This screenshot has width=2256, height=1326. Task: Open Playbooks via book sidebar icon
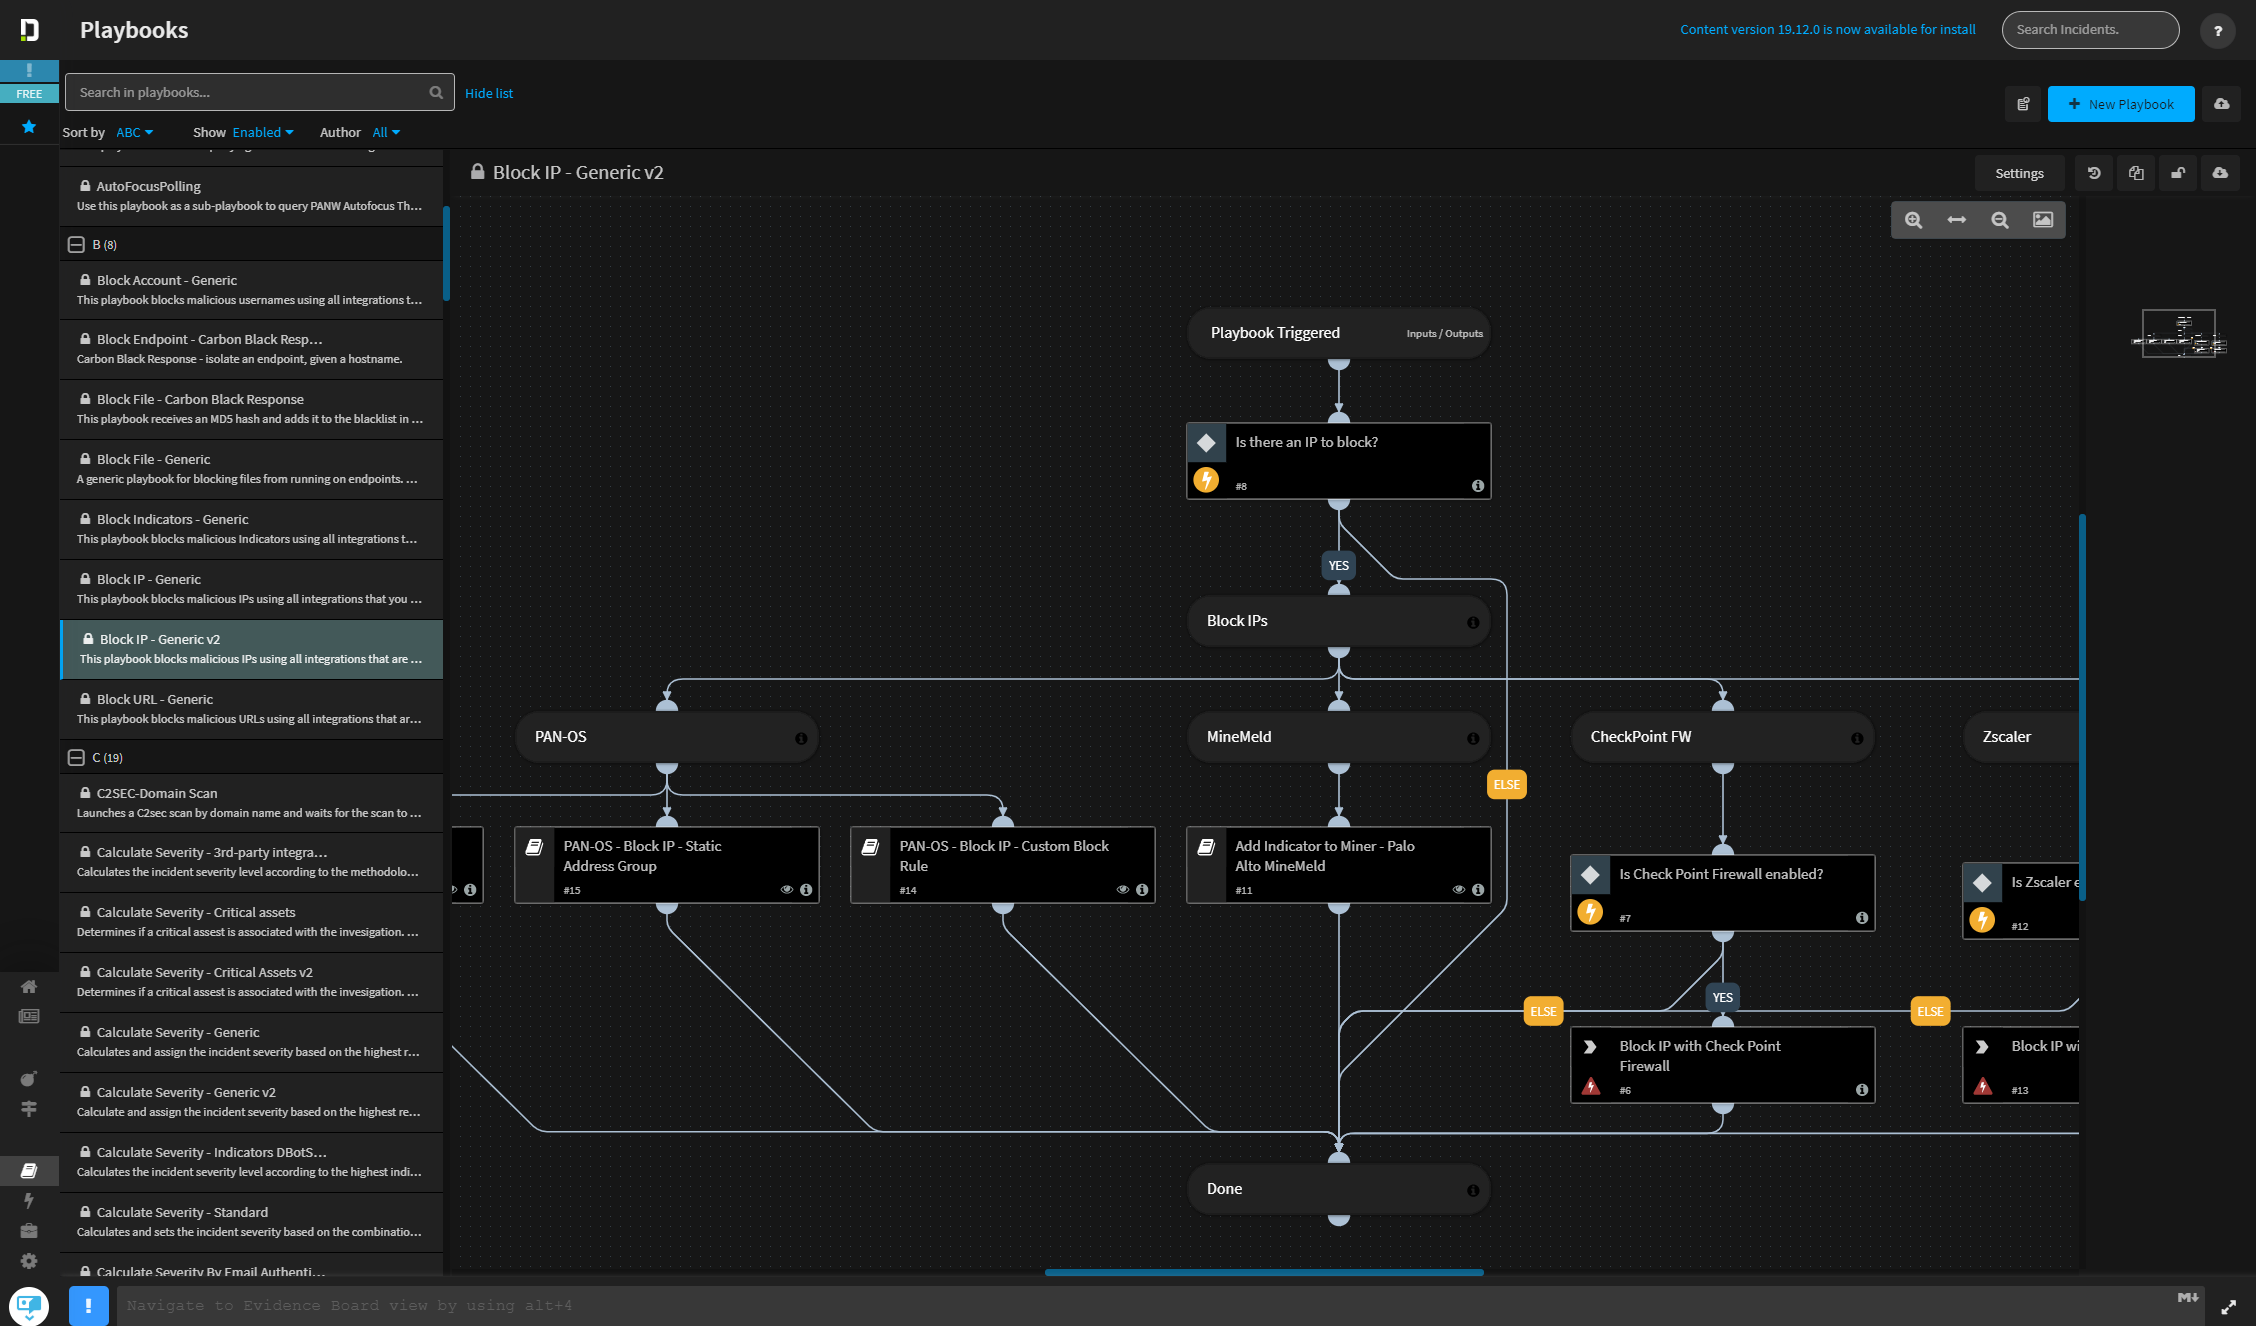(x=29, y=1170)
